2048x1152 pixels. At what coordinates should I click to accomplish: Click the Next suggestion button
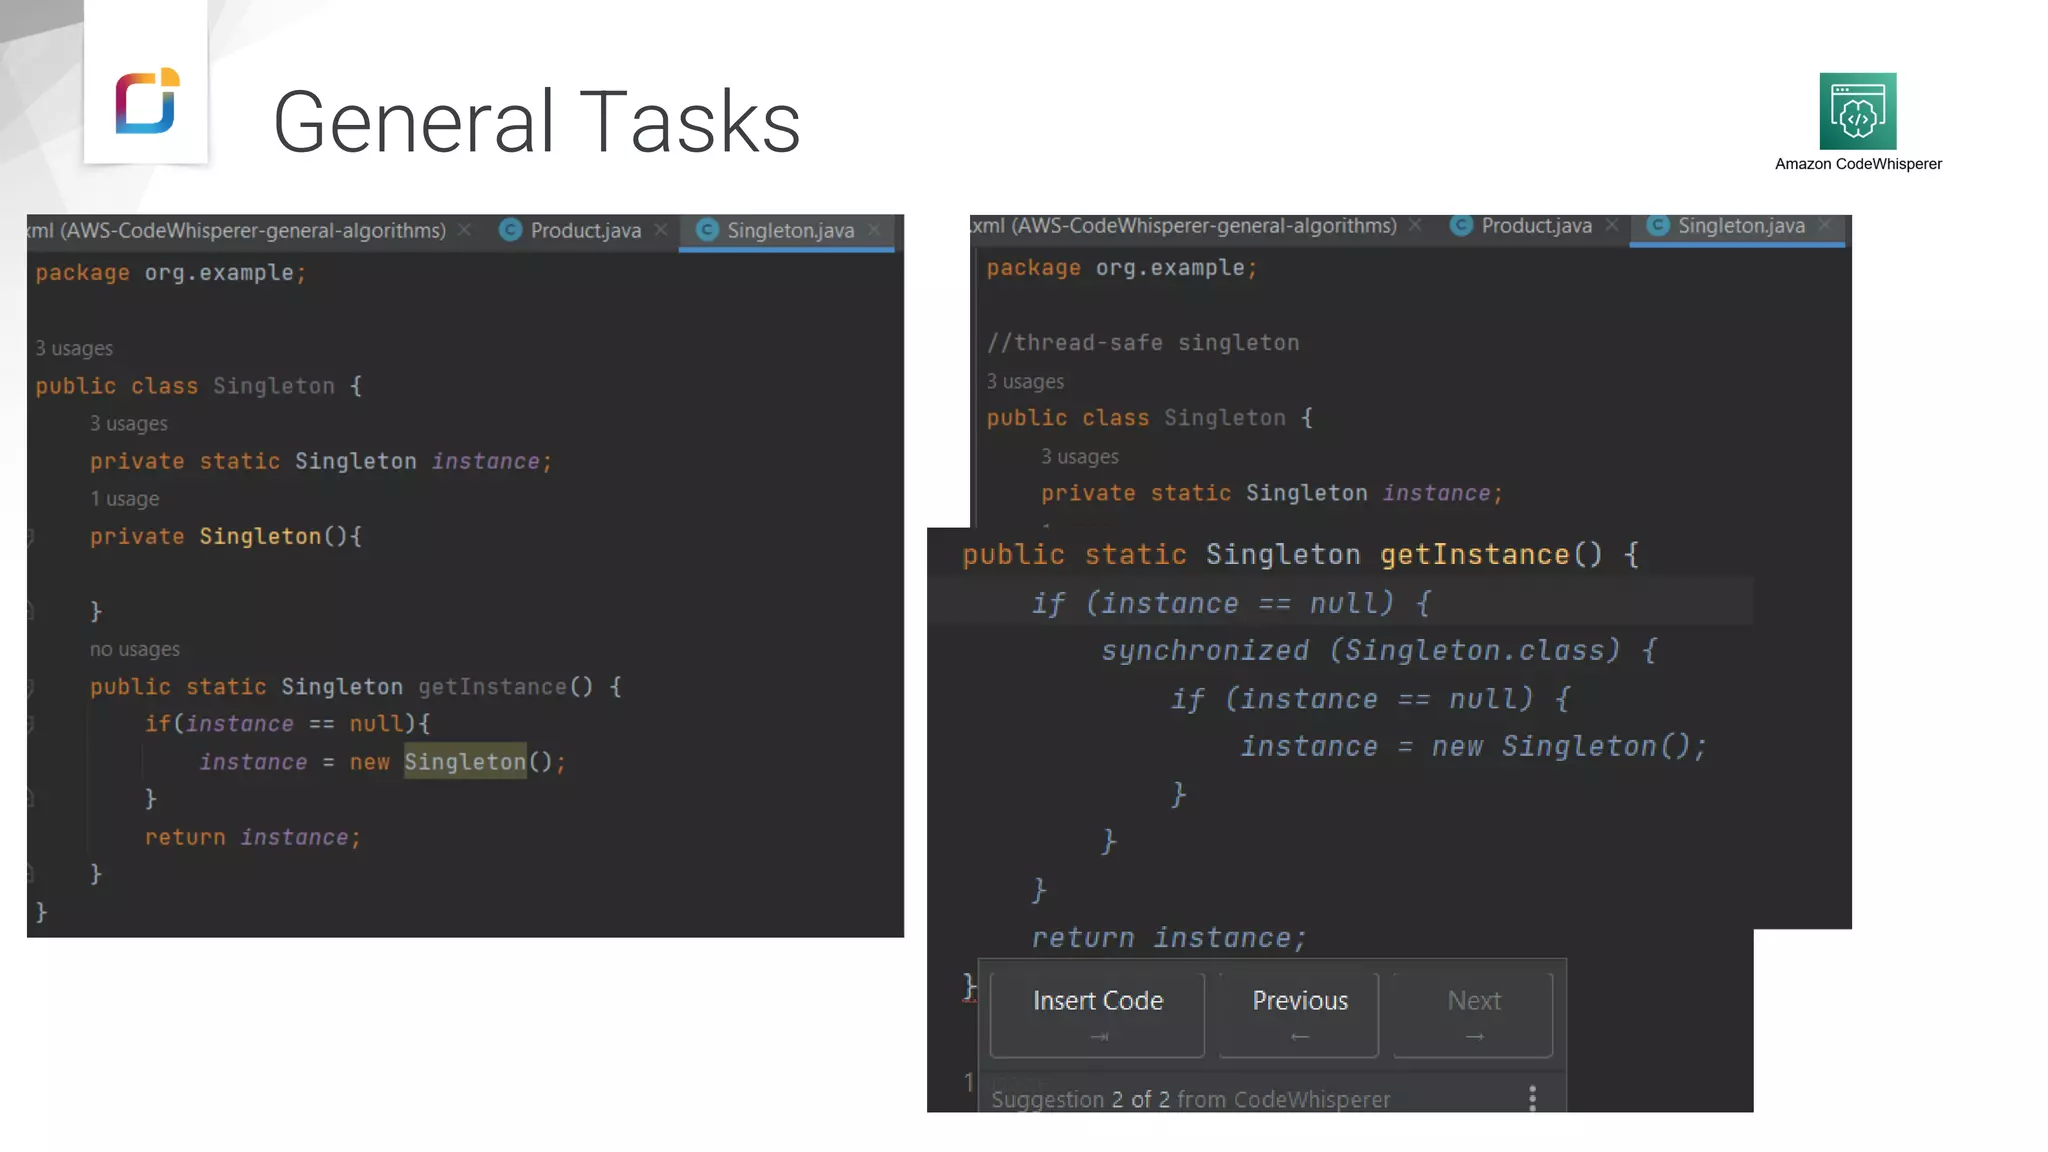pyautogui.click(x=1473, y=1013)
